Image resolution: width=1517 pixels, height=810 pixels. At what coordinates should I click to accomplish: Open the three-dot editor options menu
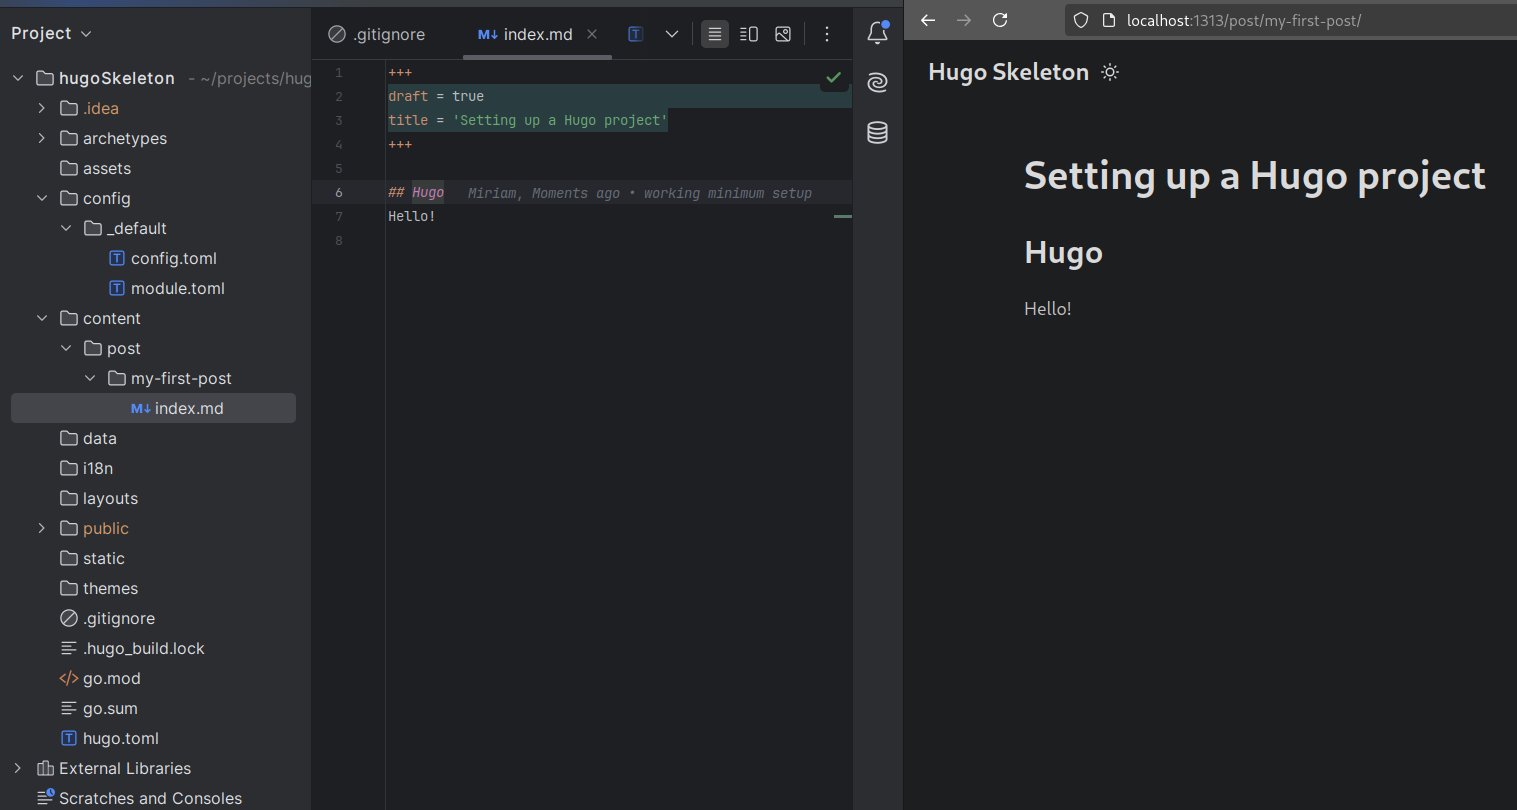(x=827, y=33)
